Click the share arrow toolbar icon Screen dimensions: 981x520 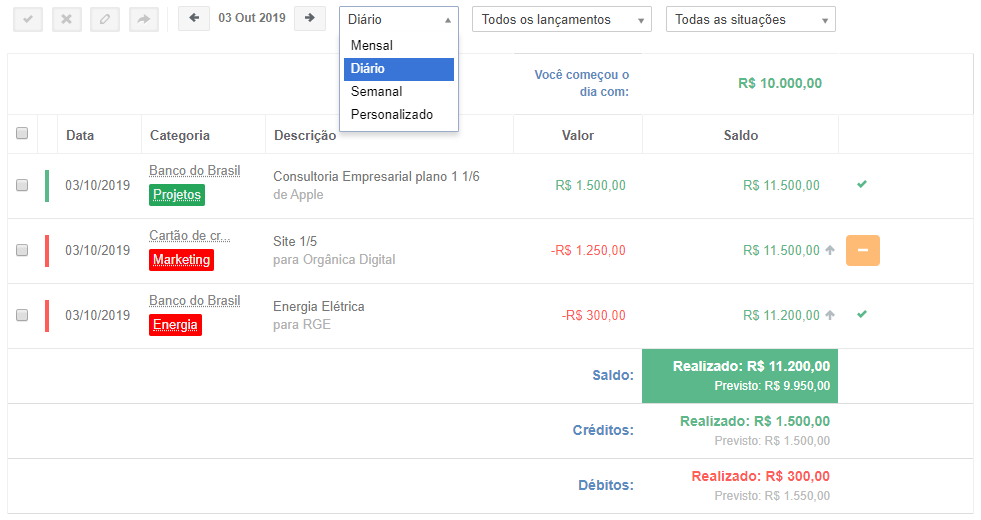point(144,19)
